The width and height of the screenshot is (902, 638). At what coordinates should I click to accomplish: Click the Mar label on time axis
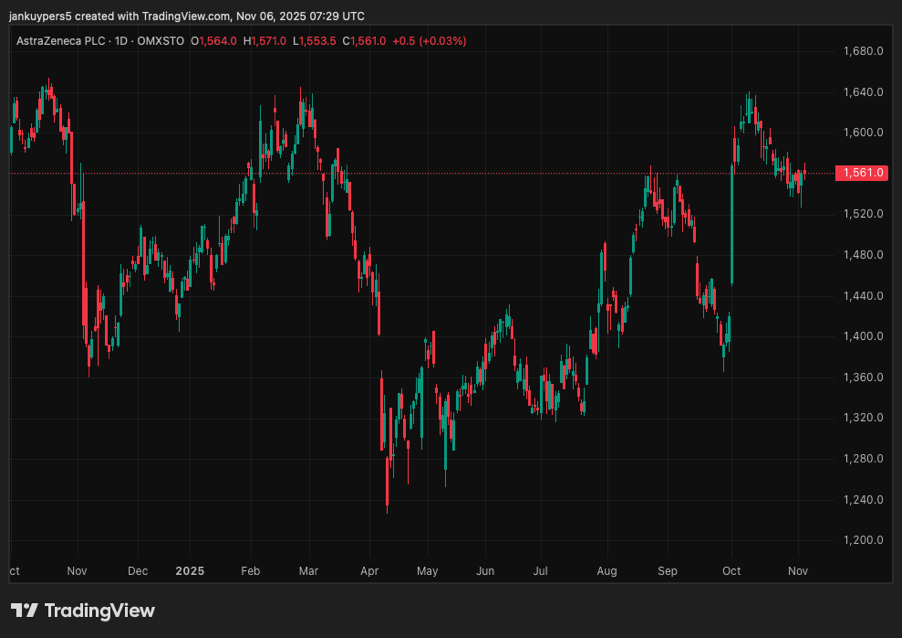coord(308,571)
